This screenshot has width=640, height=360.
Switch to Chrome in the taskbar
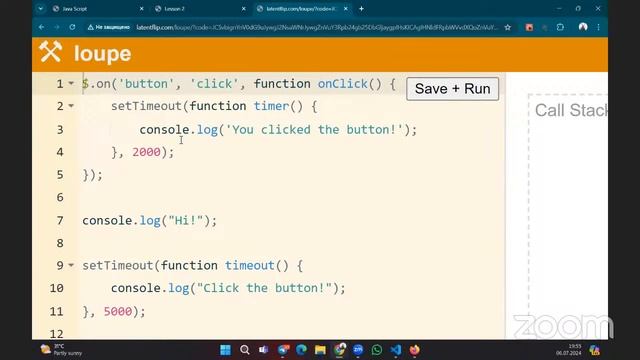pos(340,349)
